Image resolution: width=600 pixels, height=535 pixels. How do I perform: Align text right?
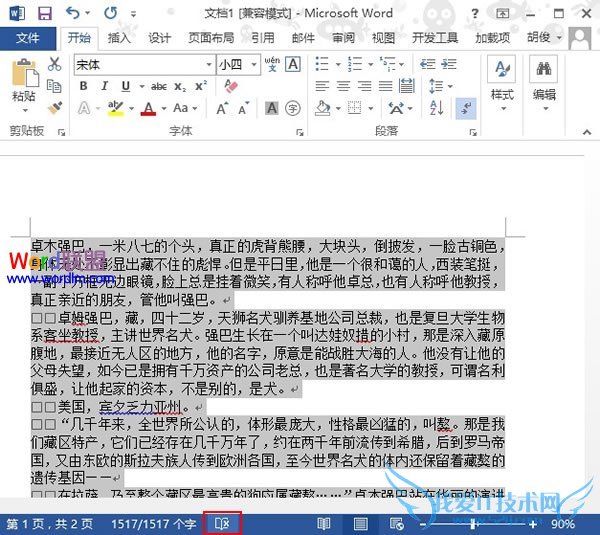point(364,86)
